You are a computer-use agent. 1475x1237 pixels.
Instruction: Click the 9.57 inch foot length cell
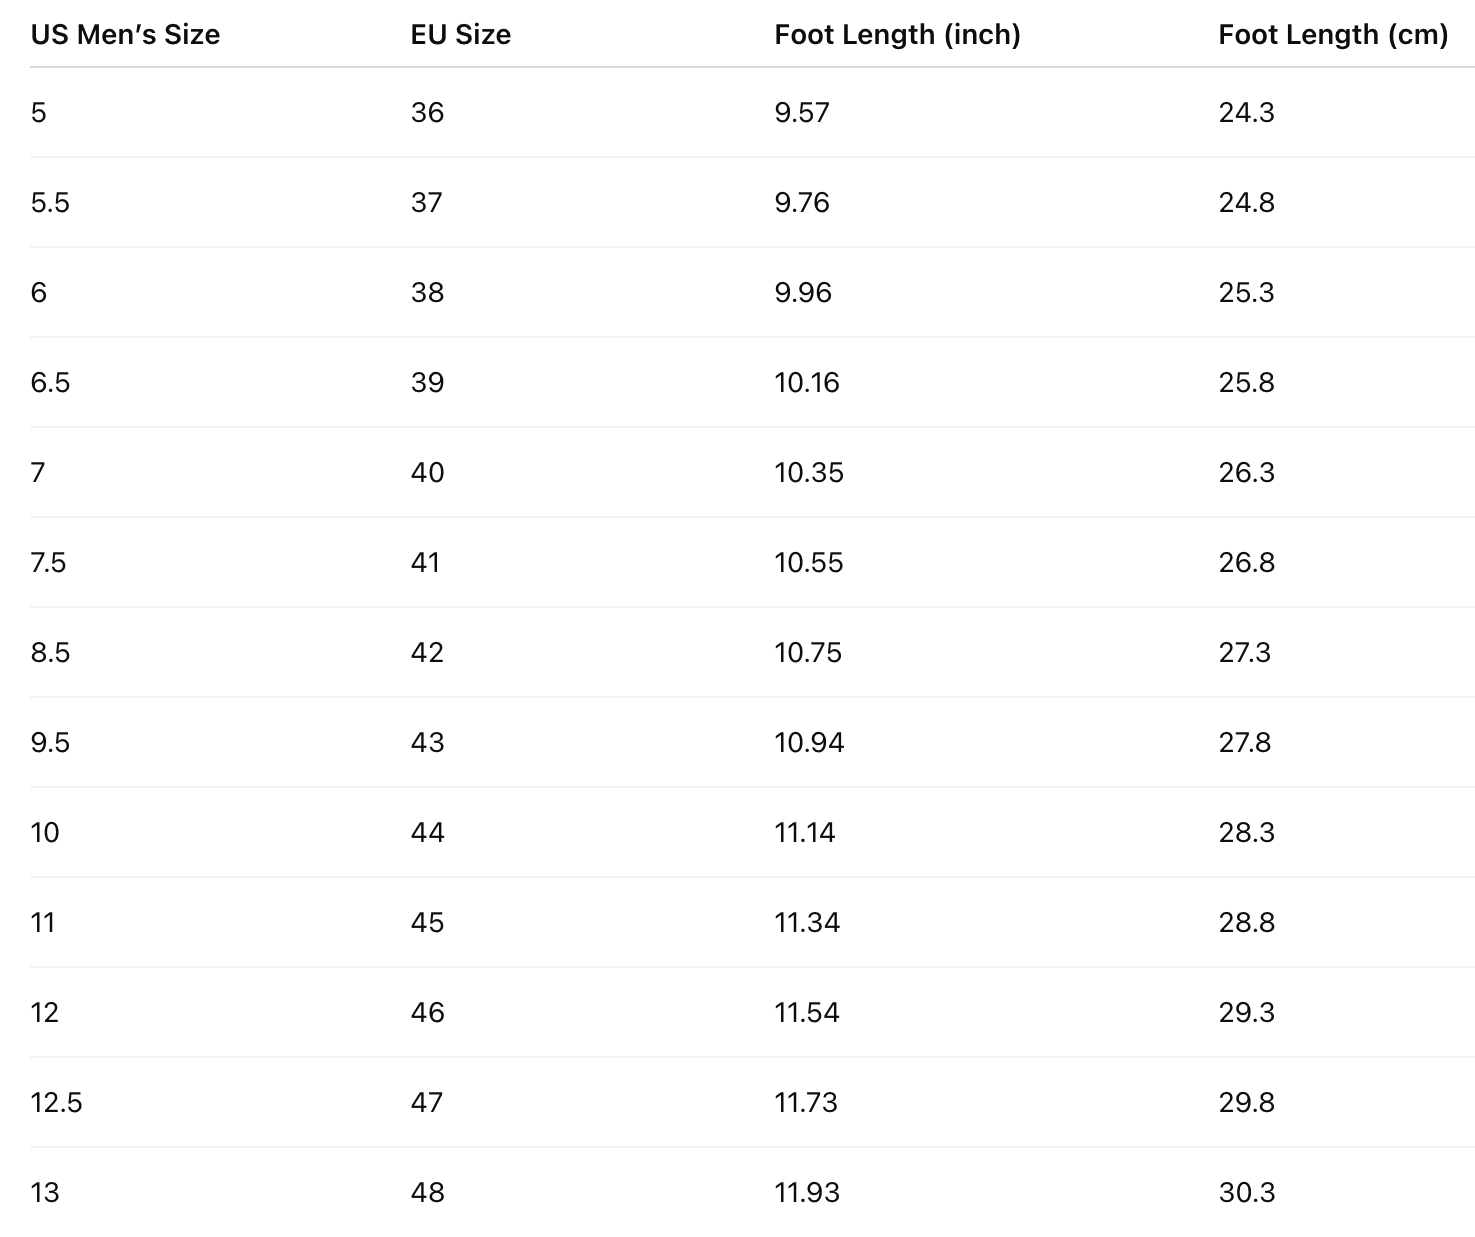(802, 112)
